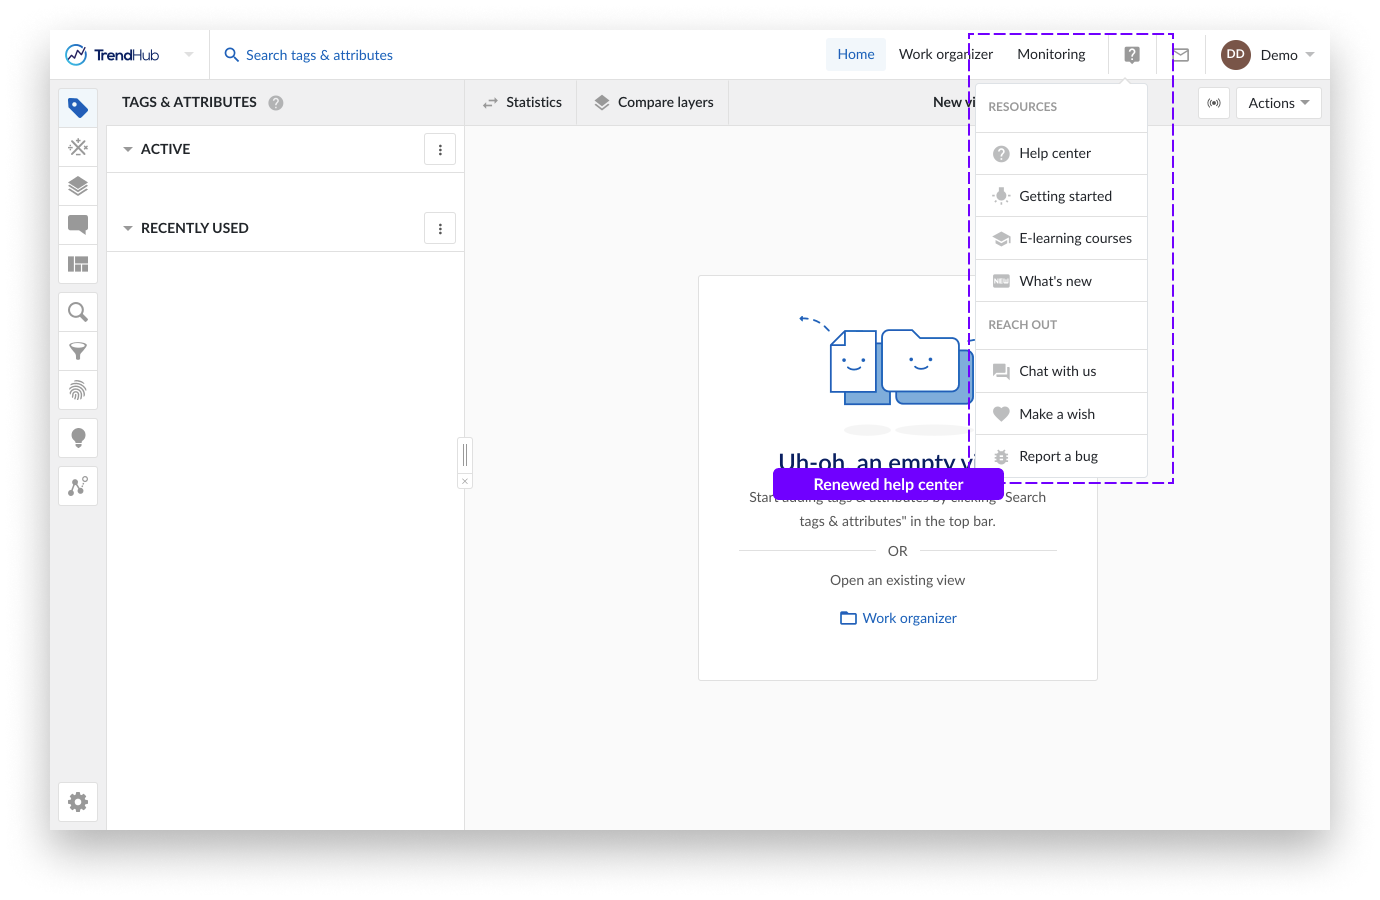The image size is (1380, 900).
Task: Open the layers icon in sidebar
Action: (78, 186)
